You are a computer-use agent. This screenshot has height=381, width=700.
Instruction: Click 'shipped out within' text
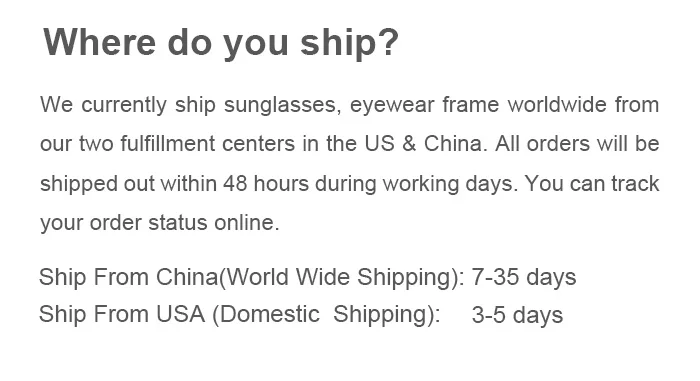click(129, 184)
